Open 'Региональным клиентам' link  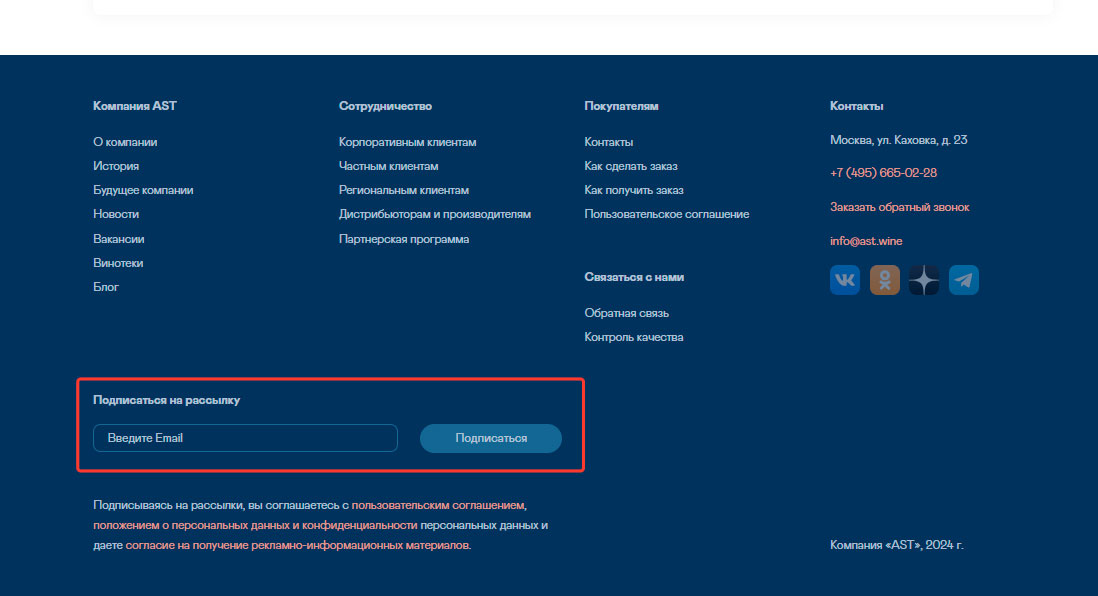pos(403,190)
